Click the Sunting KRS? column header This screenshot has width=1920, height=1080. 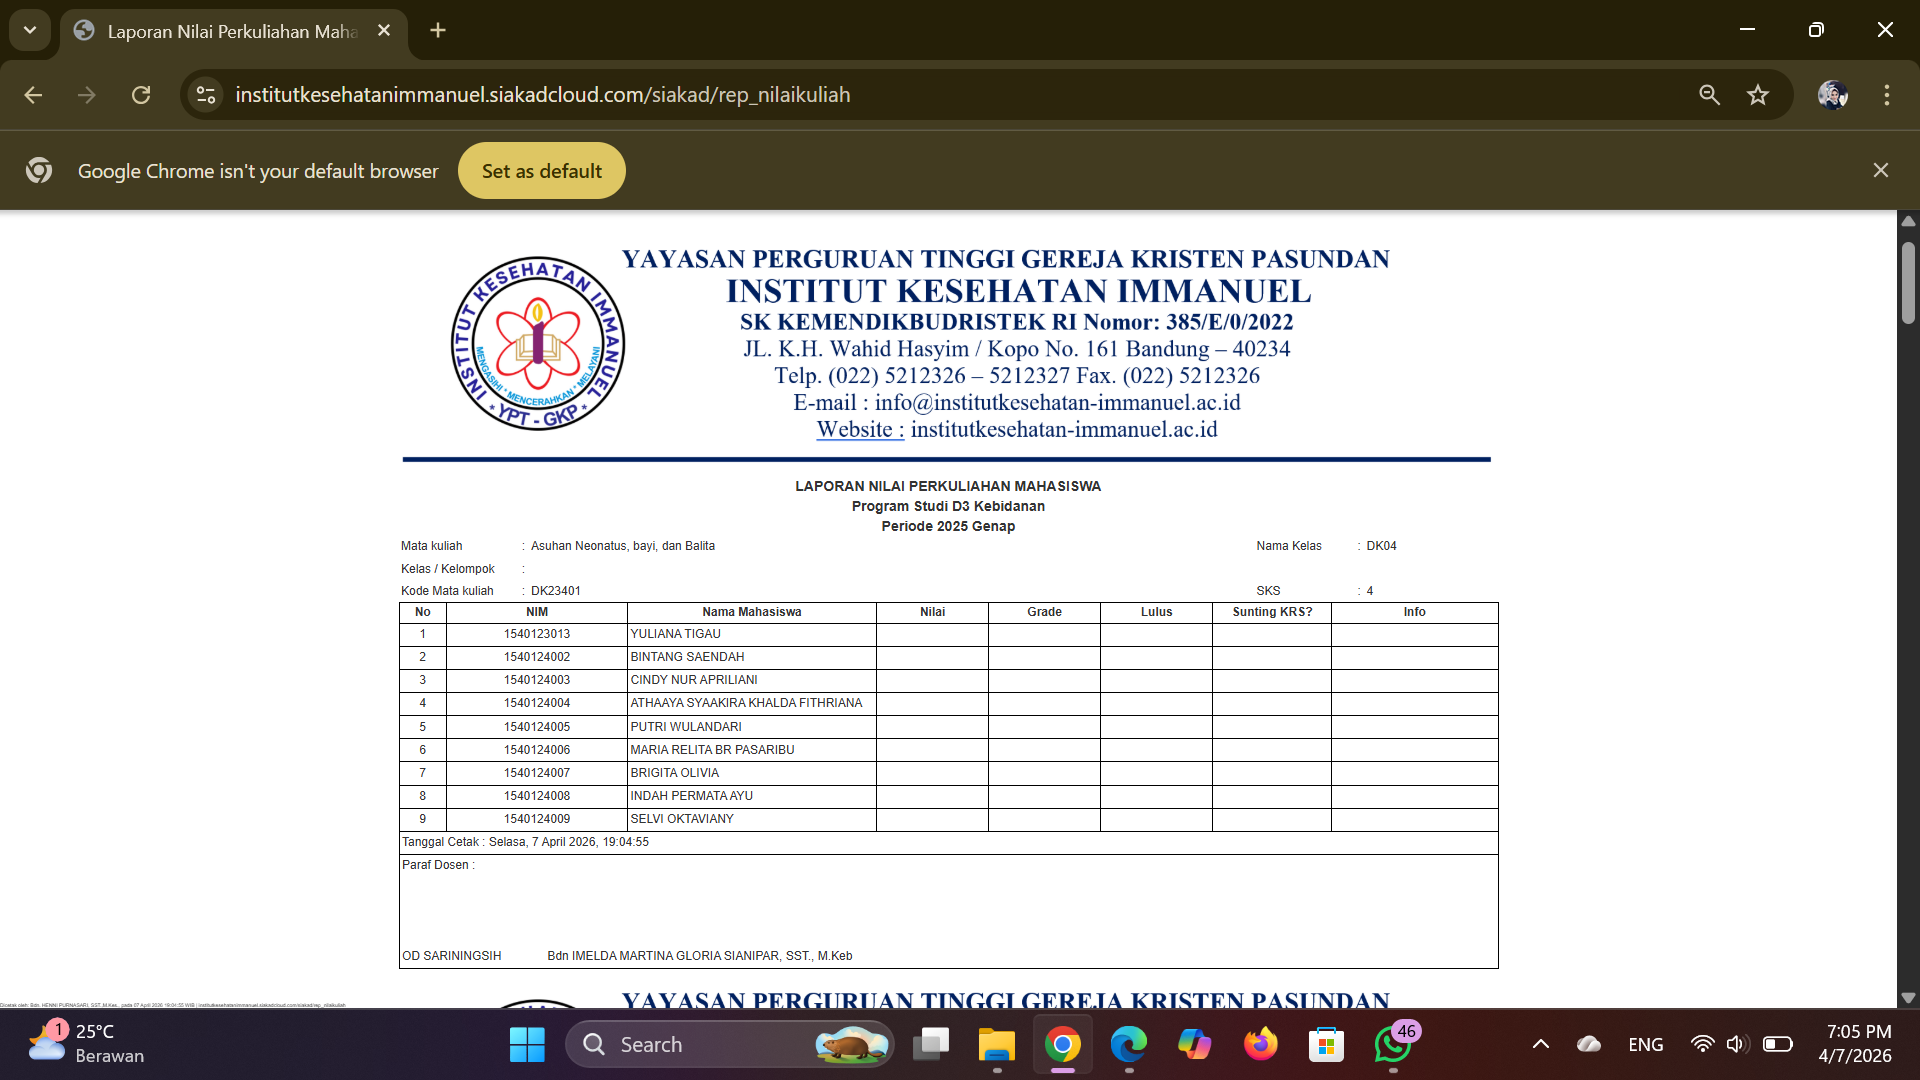coord(1272,612)
